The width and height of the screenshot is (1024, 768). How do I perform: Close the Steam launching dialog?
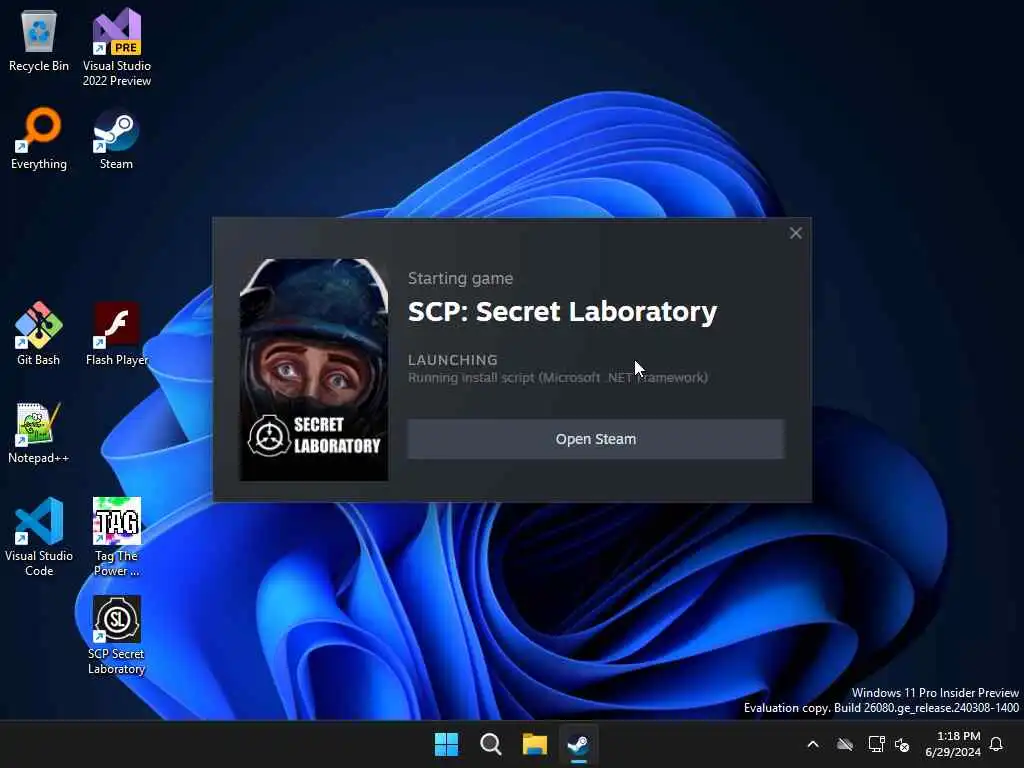click(x=795, y=233)
